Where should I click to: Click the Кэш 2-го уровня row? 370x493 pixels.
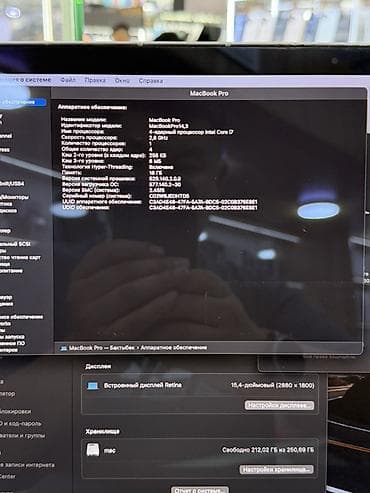[x=114, y=155]
